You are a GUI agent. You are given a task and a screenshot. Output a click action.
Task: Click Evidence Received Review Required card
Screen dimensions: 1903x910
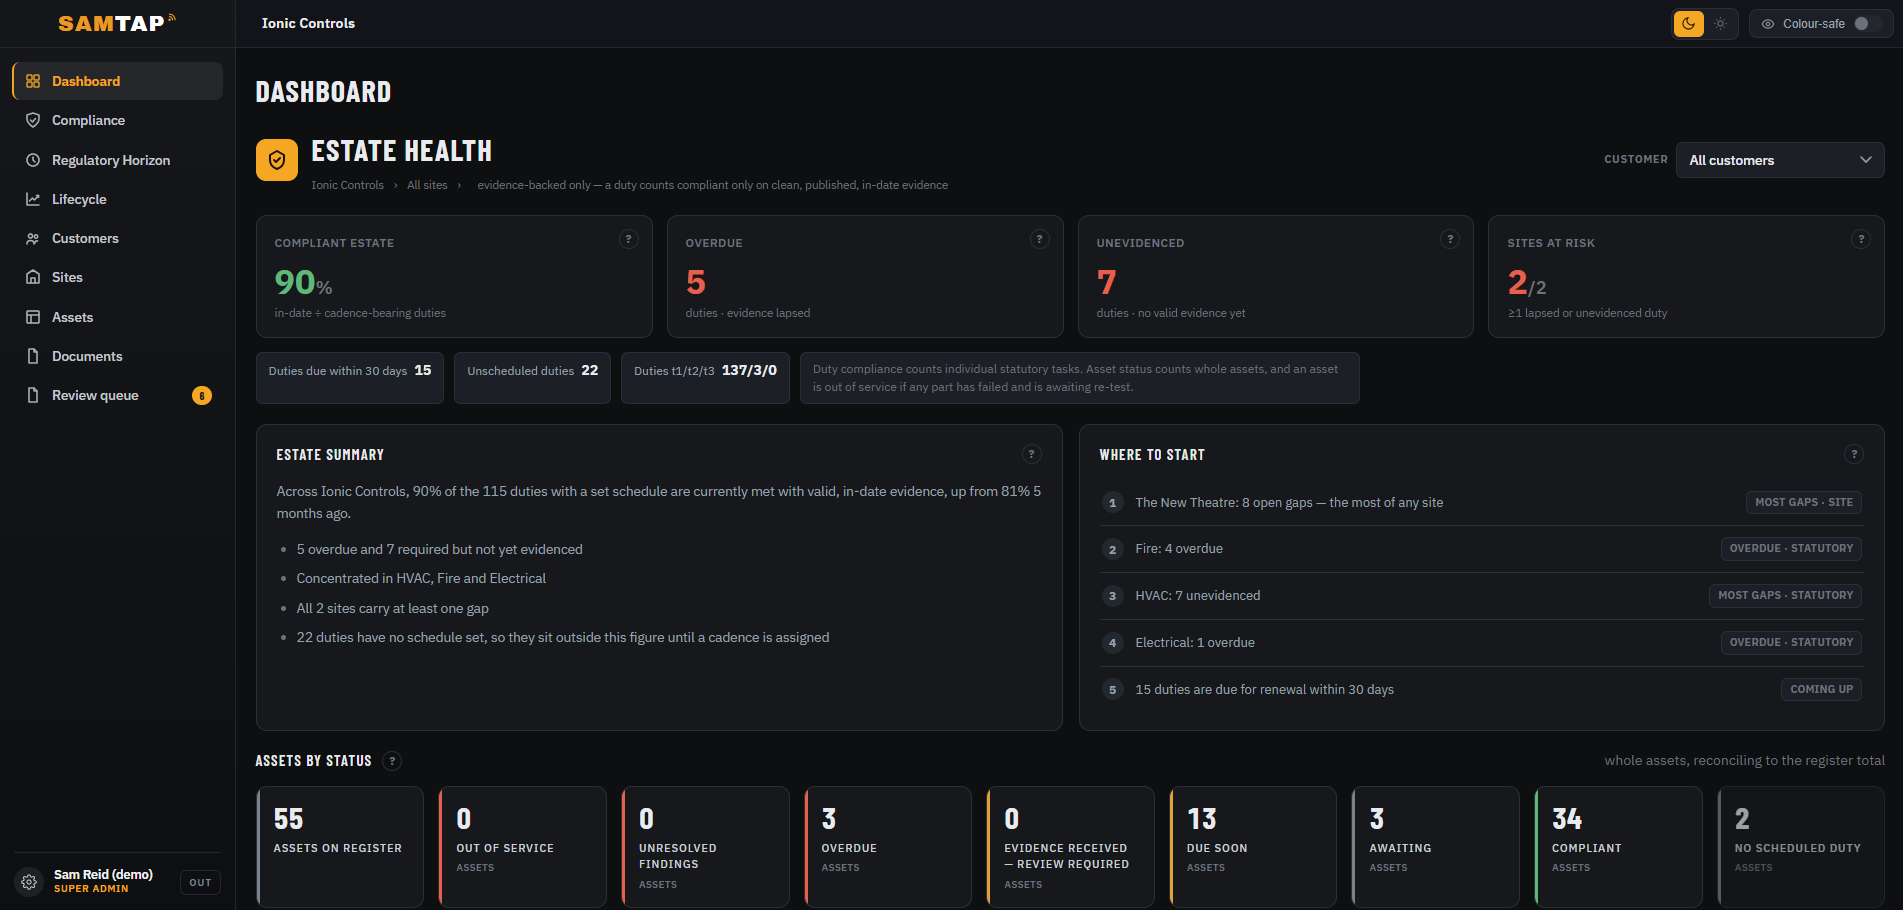pos(1070,846)
